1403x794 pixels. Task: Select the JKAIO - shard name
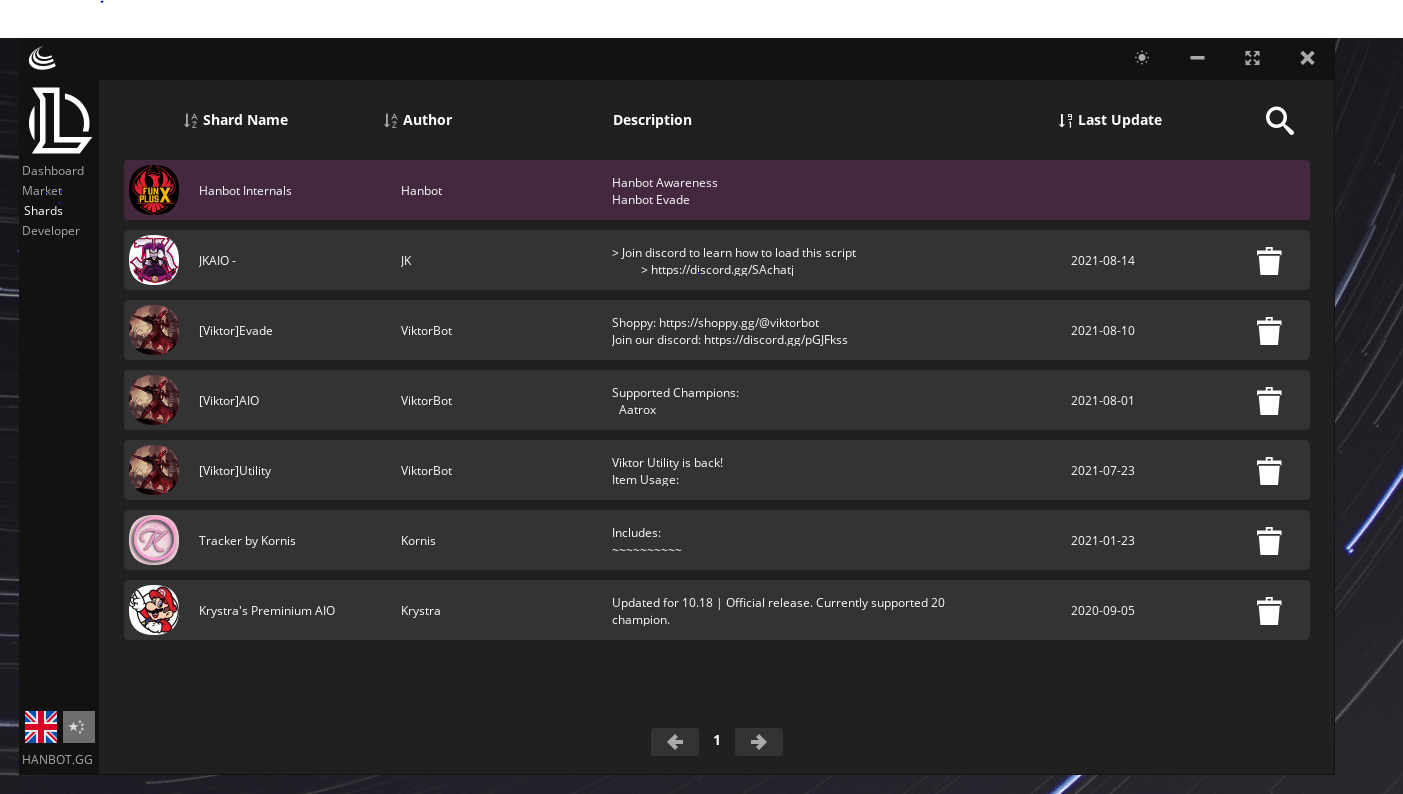point(217,261)
